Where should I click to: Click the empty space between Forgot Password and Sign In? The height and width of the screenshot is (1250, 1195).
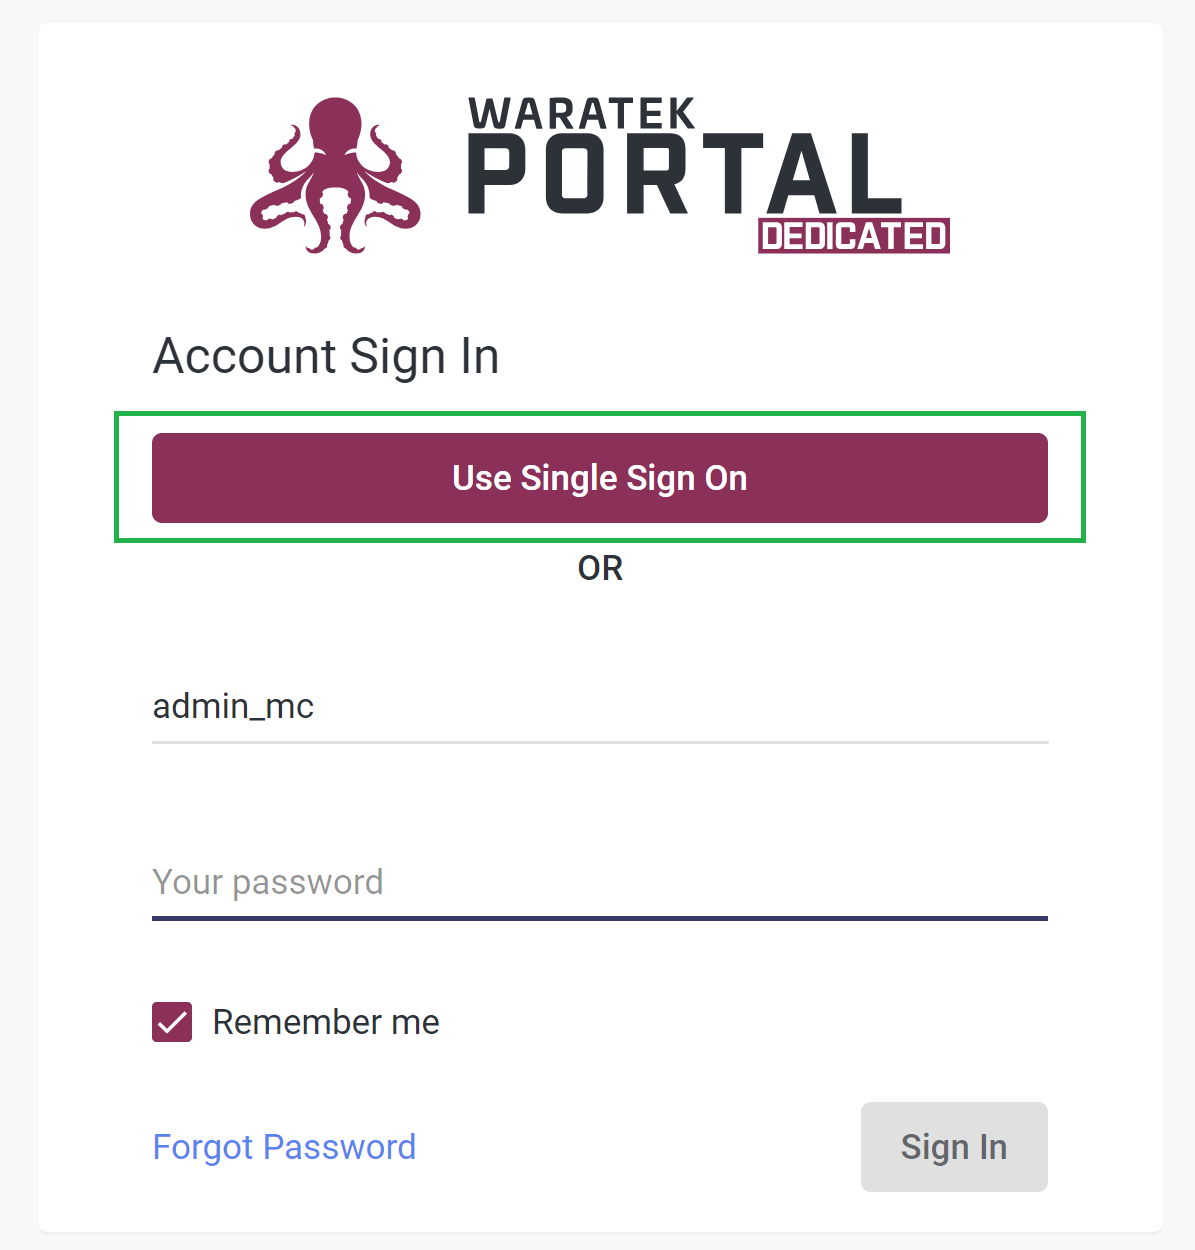click(x=638, y=1147)
